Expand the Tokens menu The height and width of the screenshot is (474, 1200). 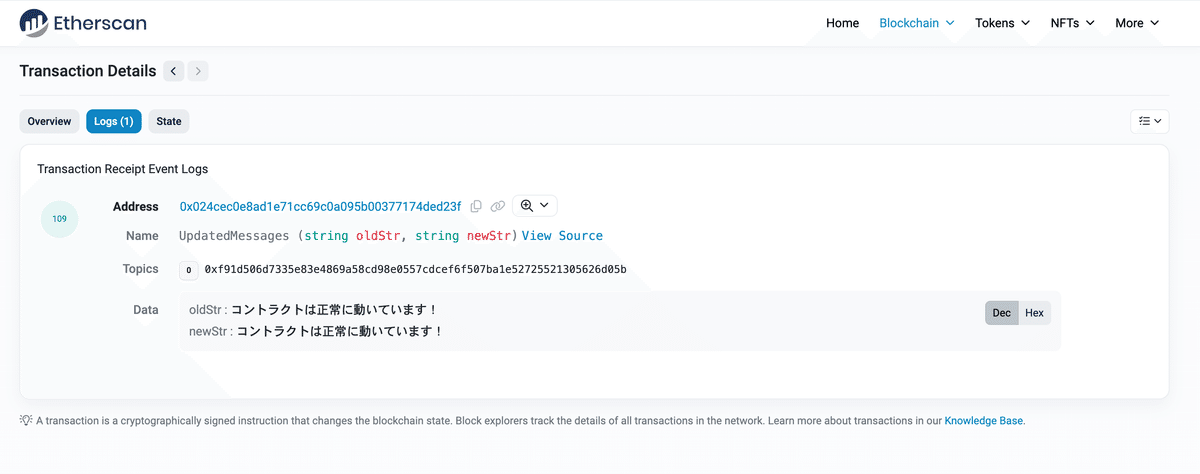point(1003,23)
